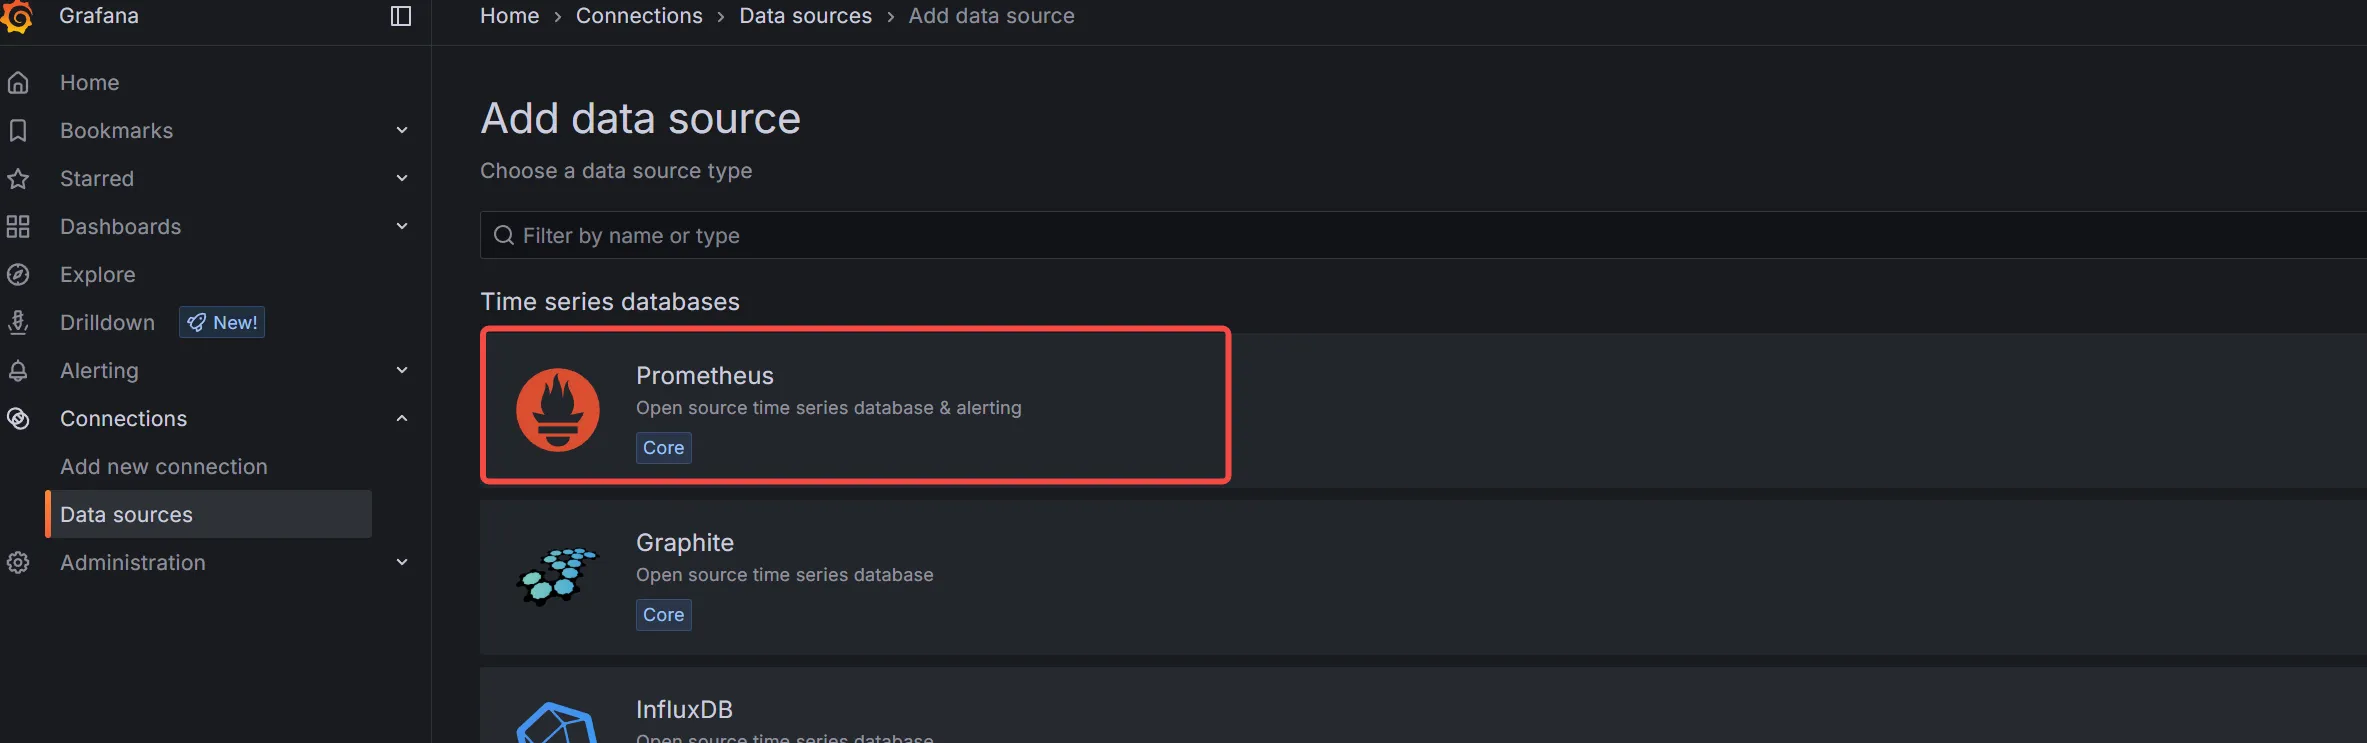
Task: Open Administration in the sidebar menu
Action: click(x=133, y=563)
